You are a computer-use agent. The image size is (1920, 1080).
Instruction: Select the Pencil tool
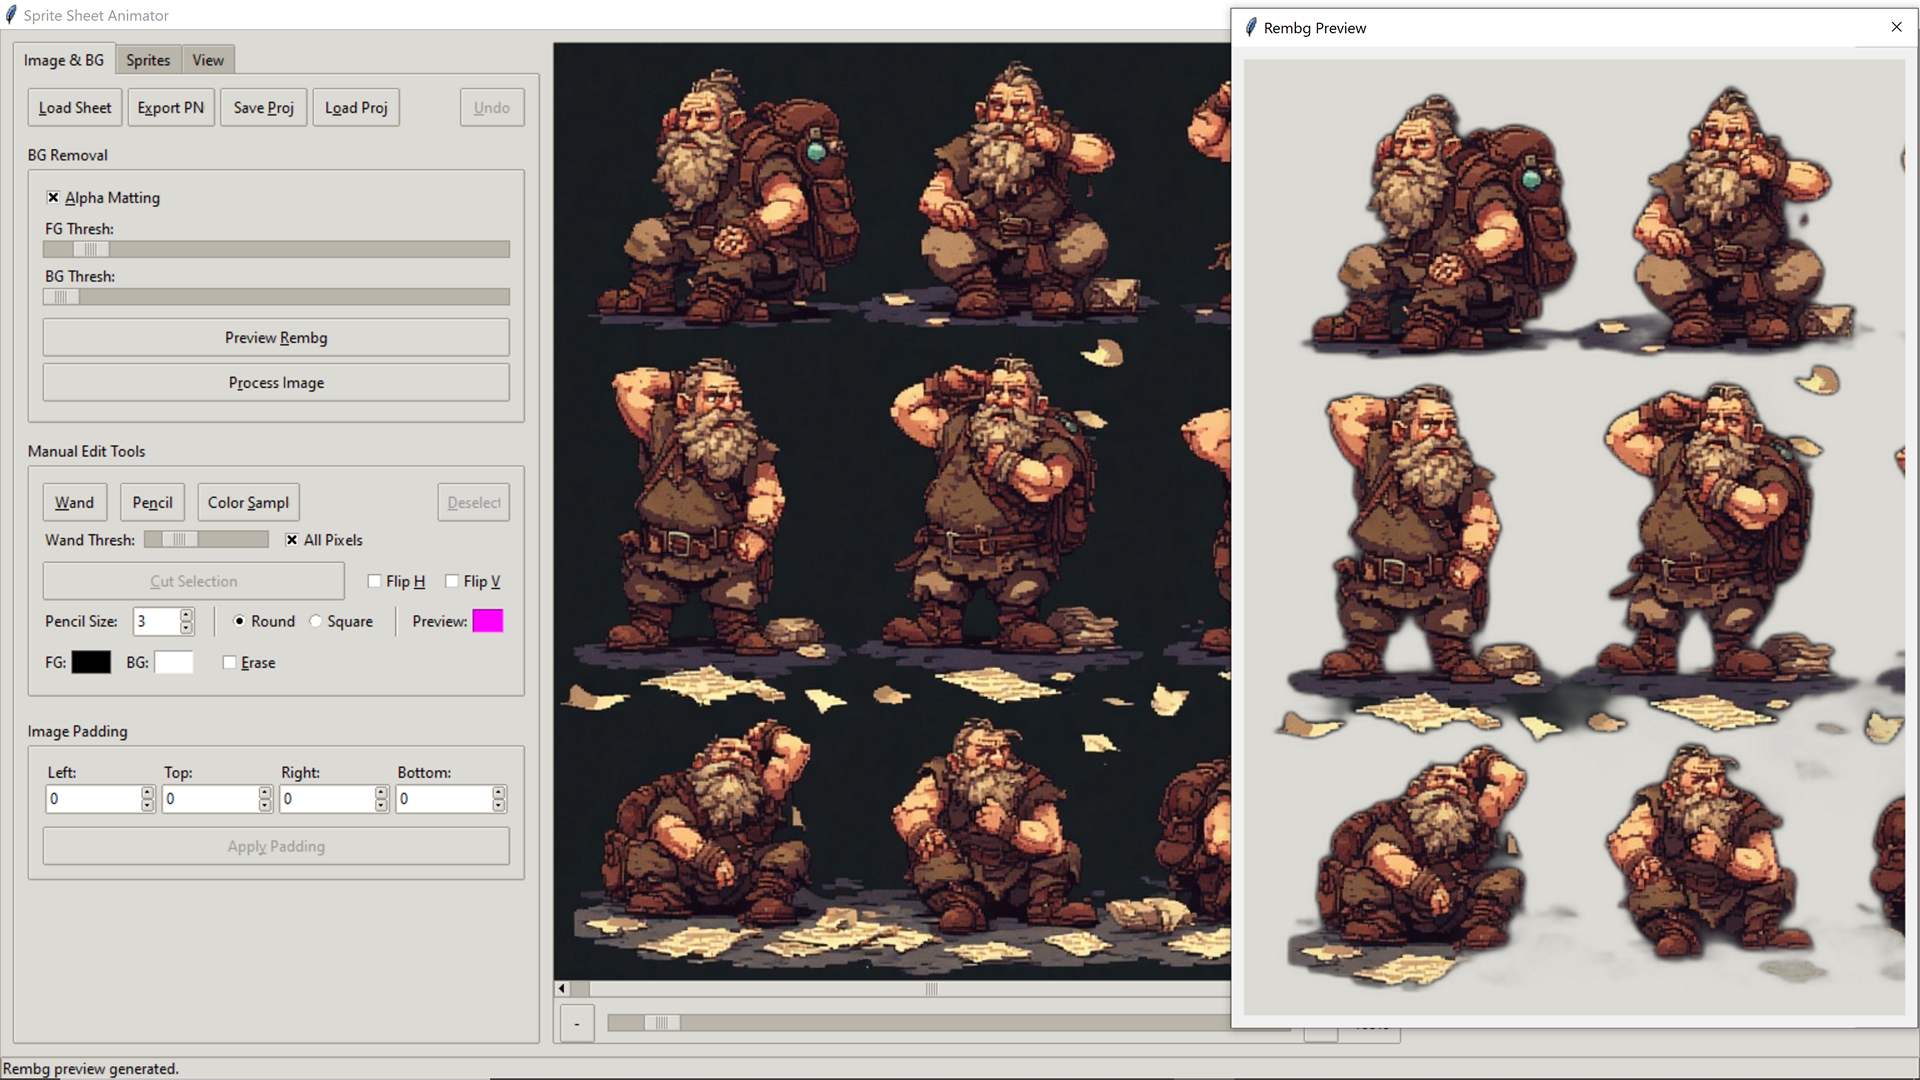(152, 503)
